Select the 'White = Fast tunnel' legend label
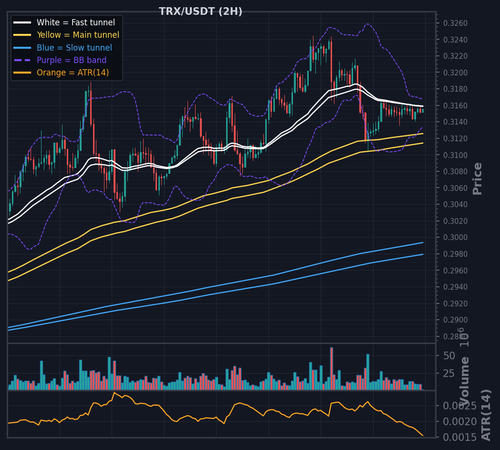 tap(76, 22)
